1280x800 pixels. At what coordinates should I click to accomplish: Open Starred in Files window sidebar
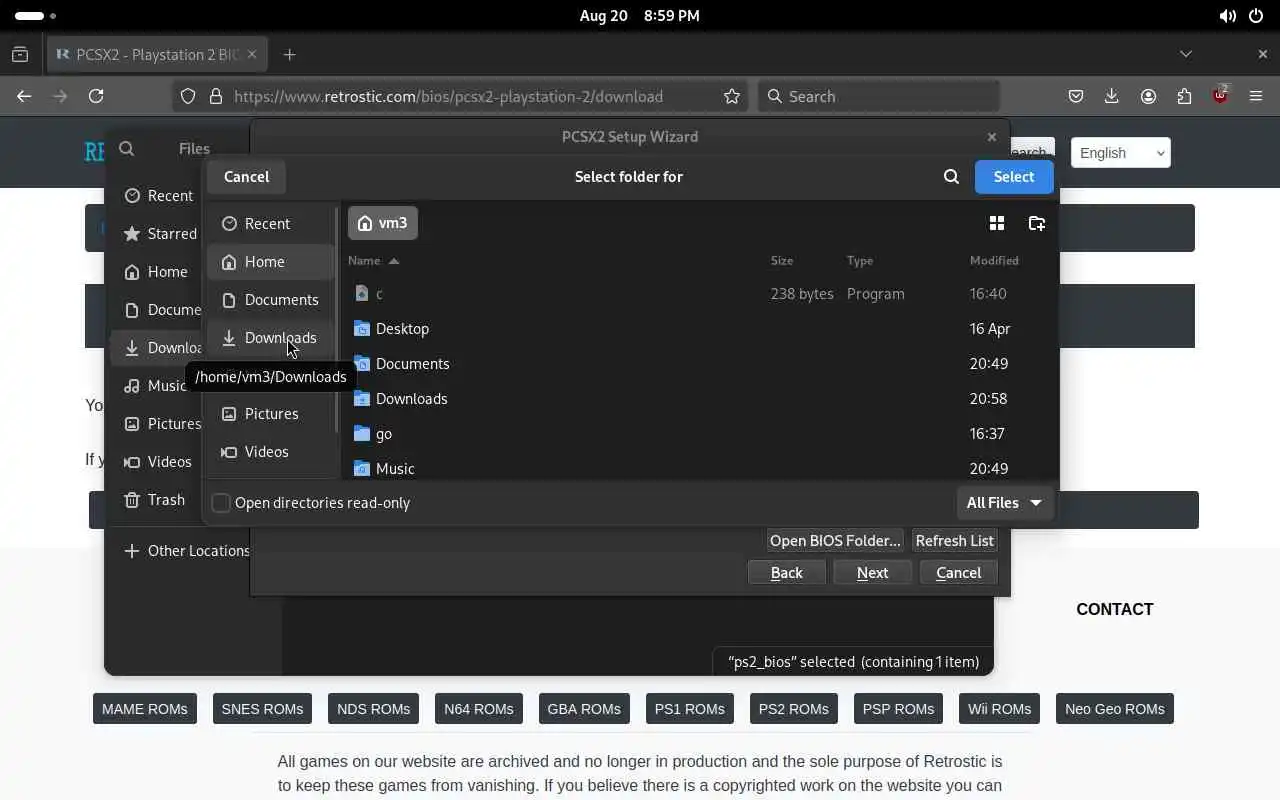pos(158,234)
